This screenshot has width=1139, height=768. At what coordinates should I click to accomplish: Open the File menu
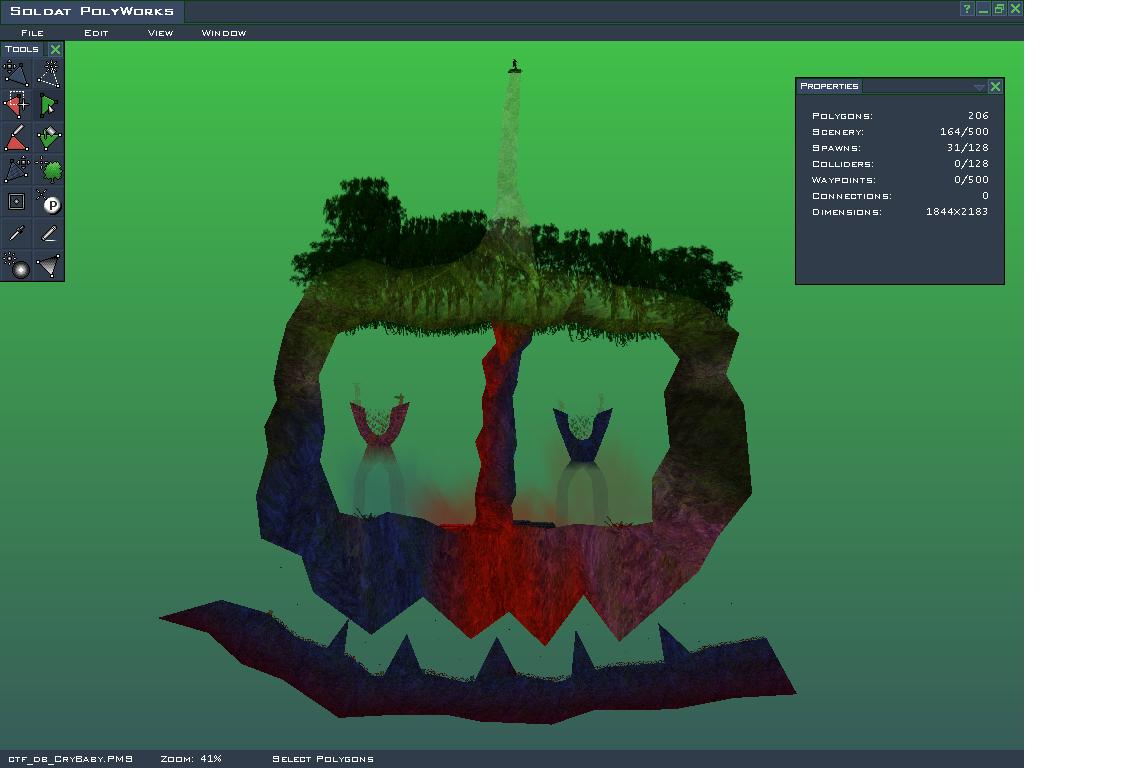pos(32,33)
